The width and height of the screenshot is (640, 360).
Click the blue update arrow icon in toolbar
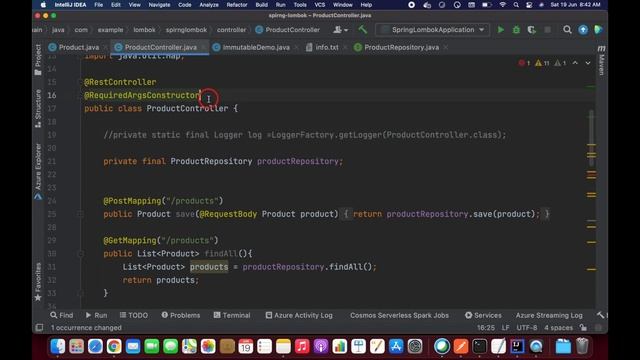[583, 30]
